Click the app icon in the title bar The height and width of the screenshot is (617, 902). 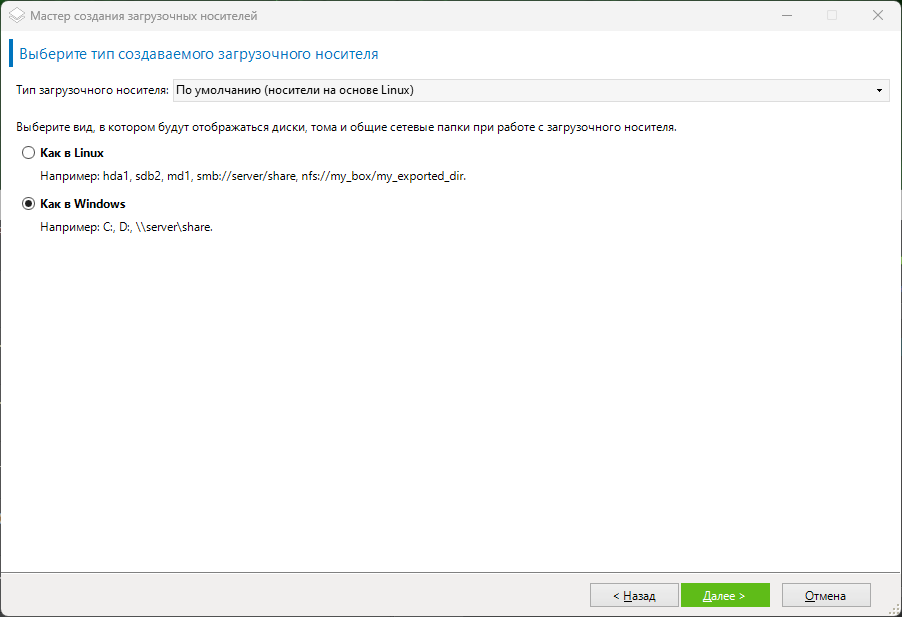point(16,16)
